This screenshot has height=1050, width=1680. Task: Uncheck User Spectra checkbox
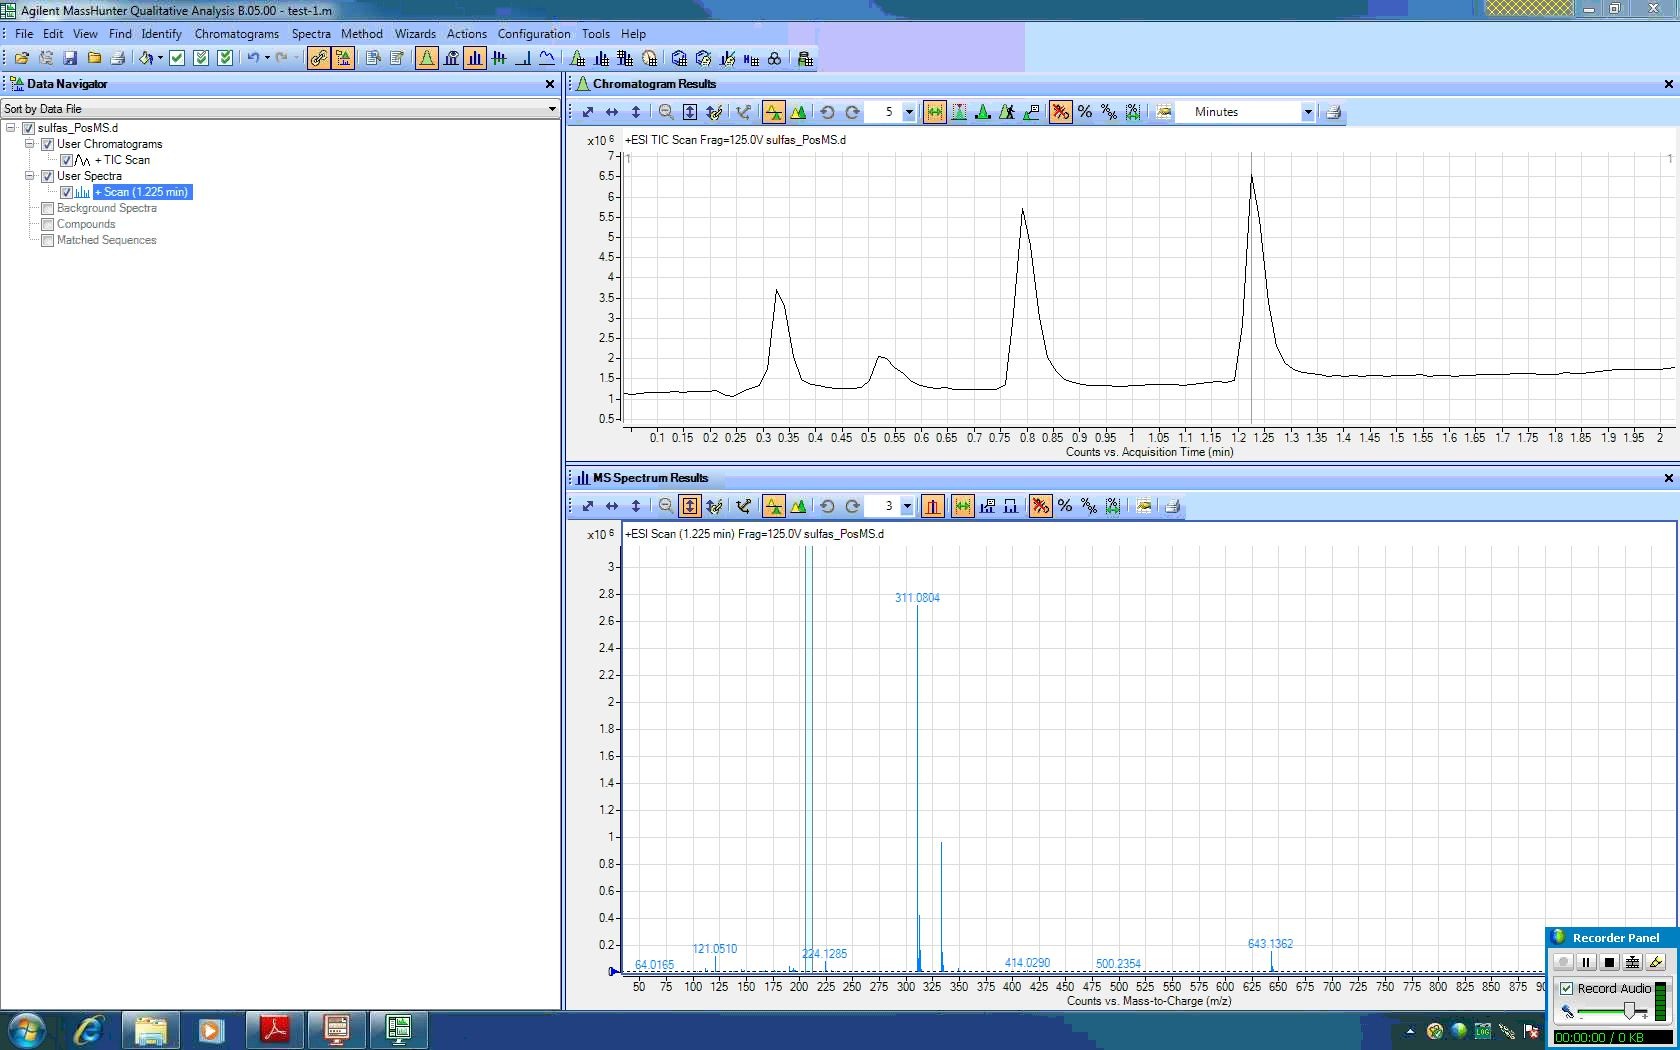click(x=47, y=176)
